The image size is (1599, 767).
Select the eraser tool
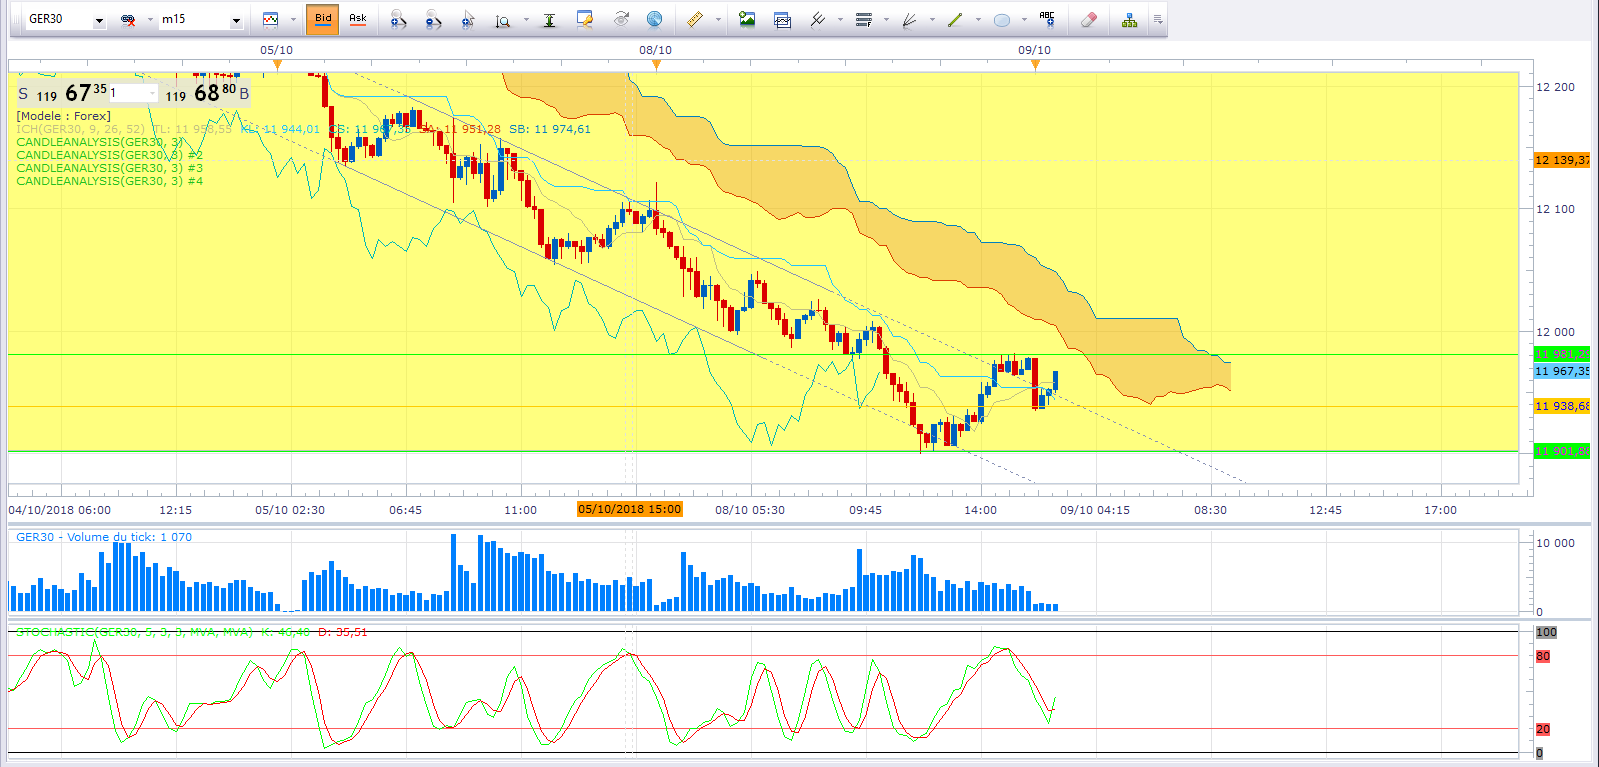click(1089, 19)
